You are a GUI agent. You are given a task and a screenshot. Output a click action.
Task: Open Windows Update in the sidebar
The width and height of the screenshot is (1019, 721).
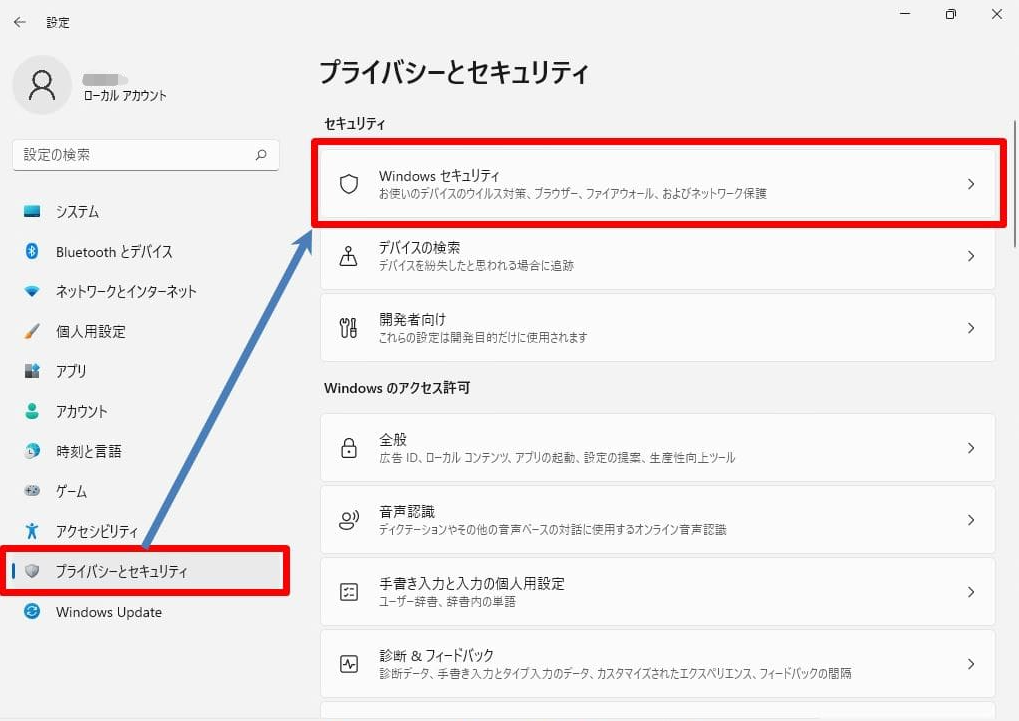pyautogui.click(x=146, y=611)
